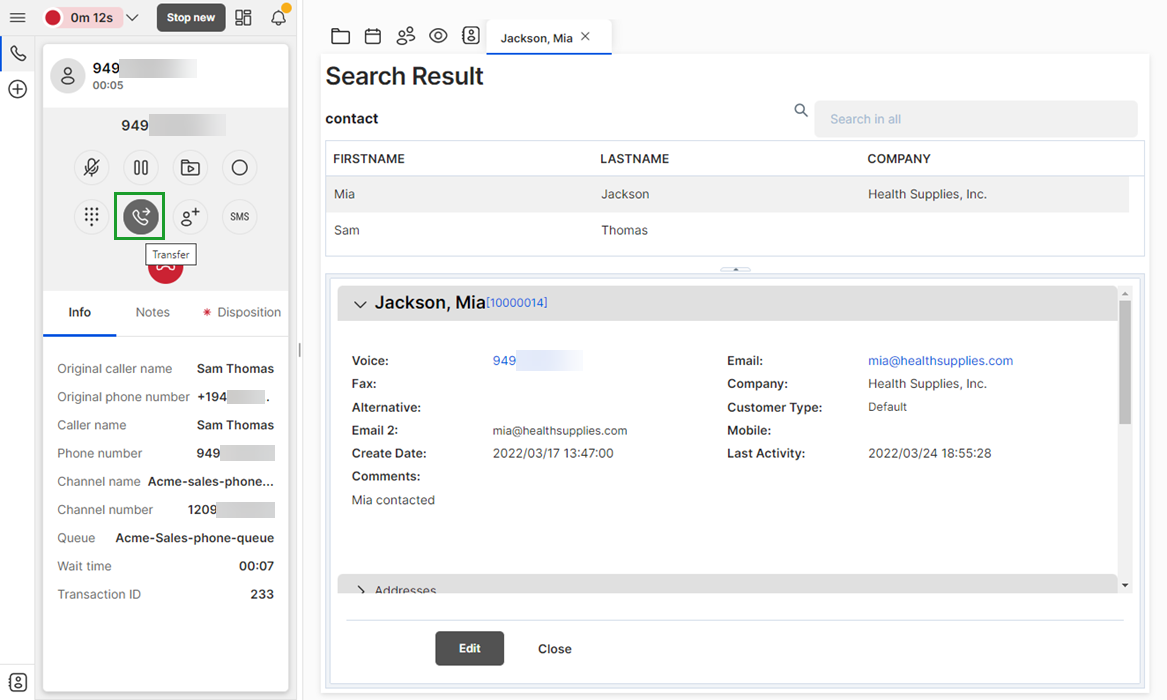This screenshot has width=1167, height=700.
Task: Click the Transaction ID value 233
Action: (262, 594)
